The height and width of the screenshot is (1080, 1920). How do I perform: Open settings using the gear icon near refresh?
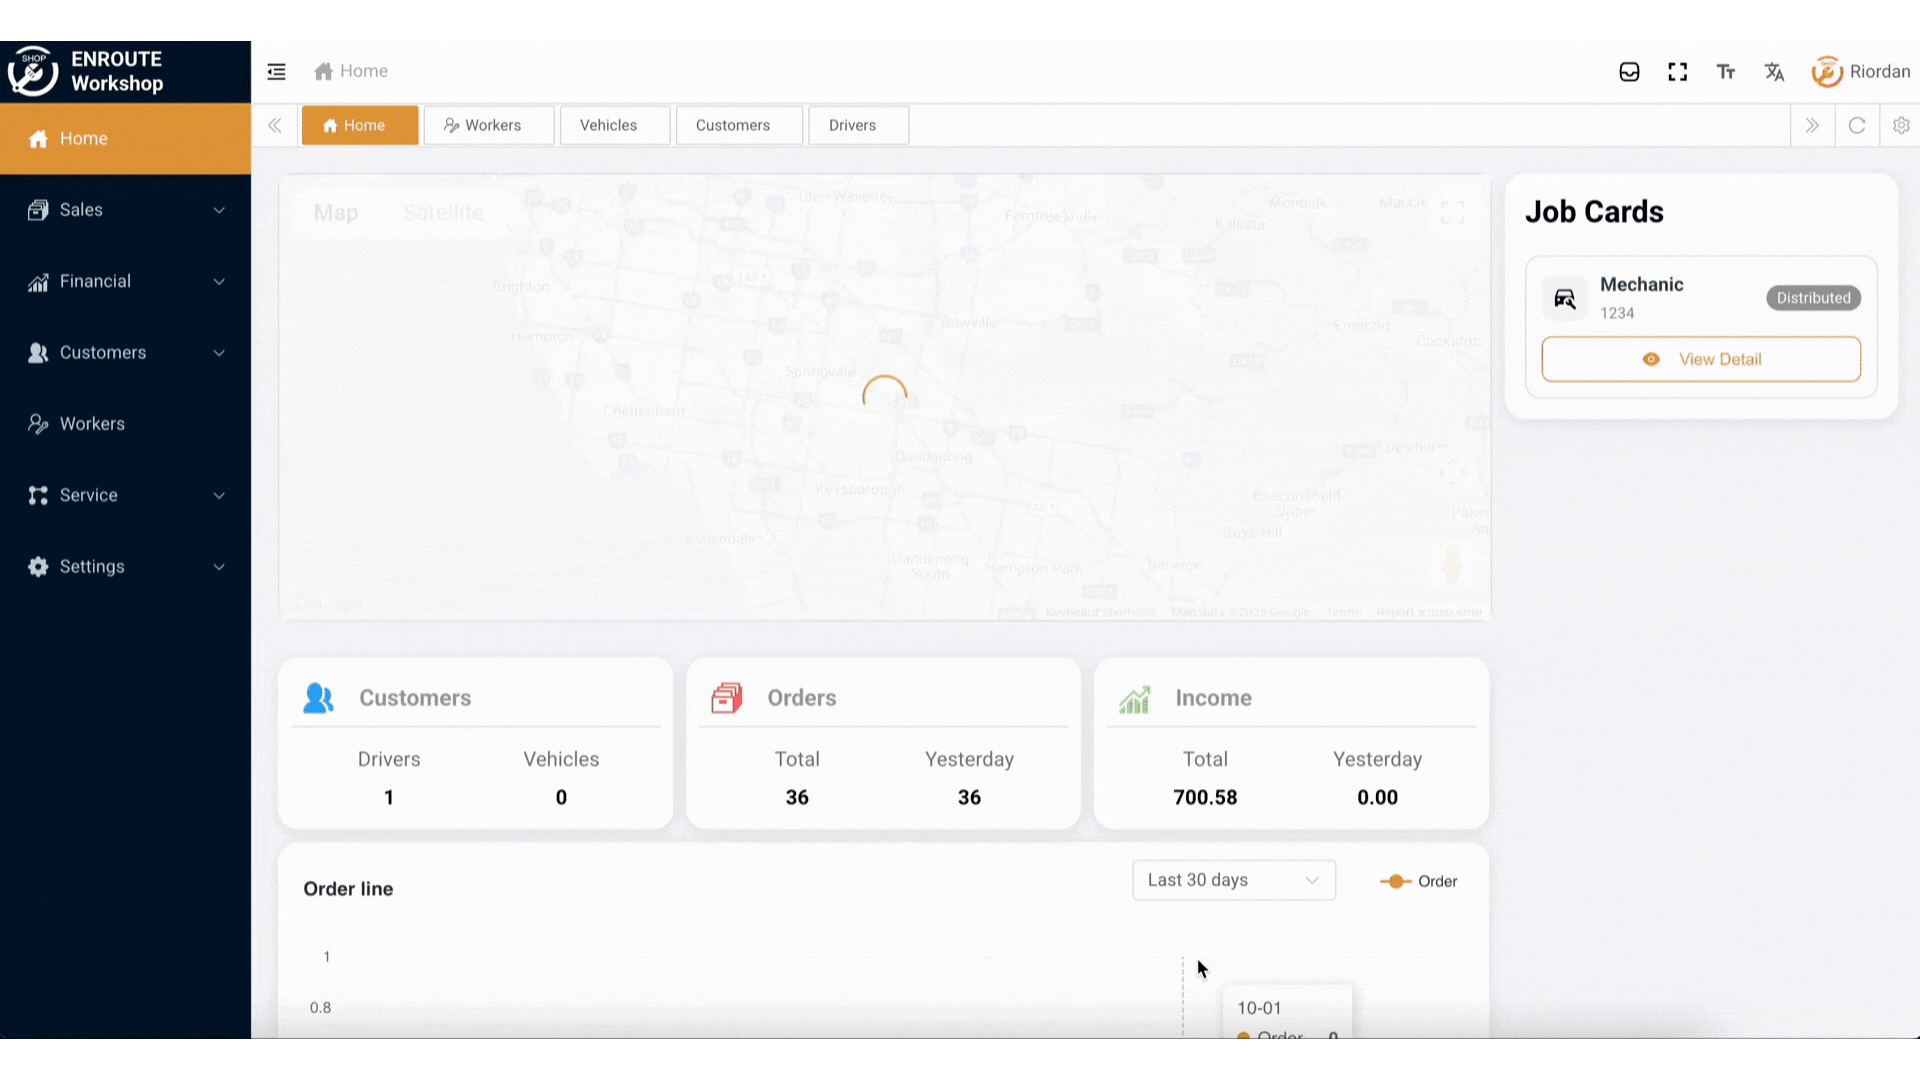pos(1901,125)
